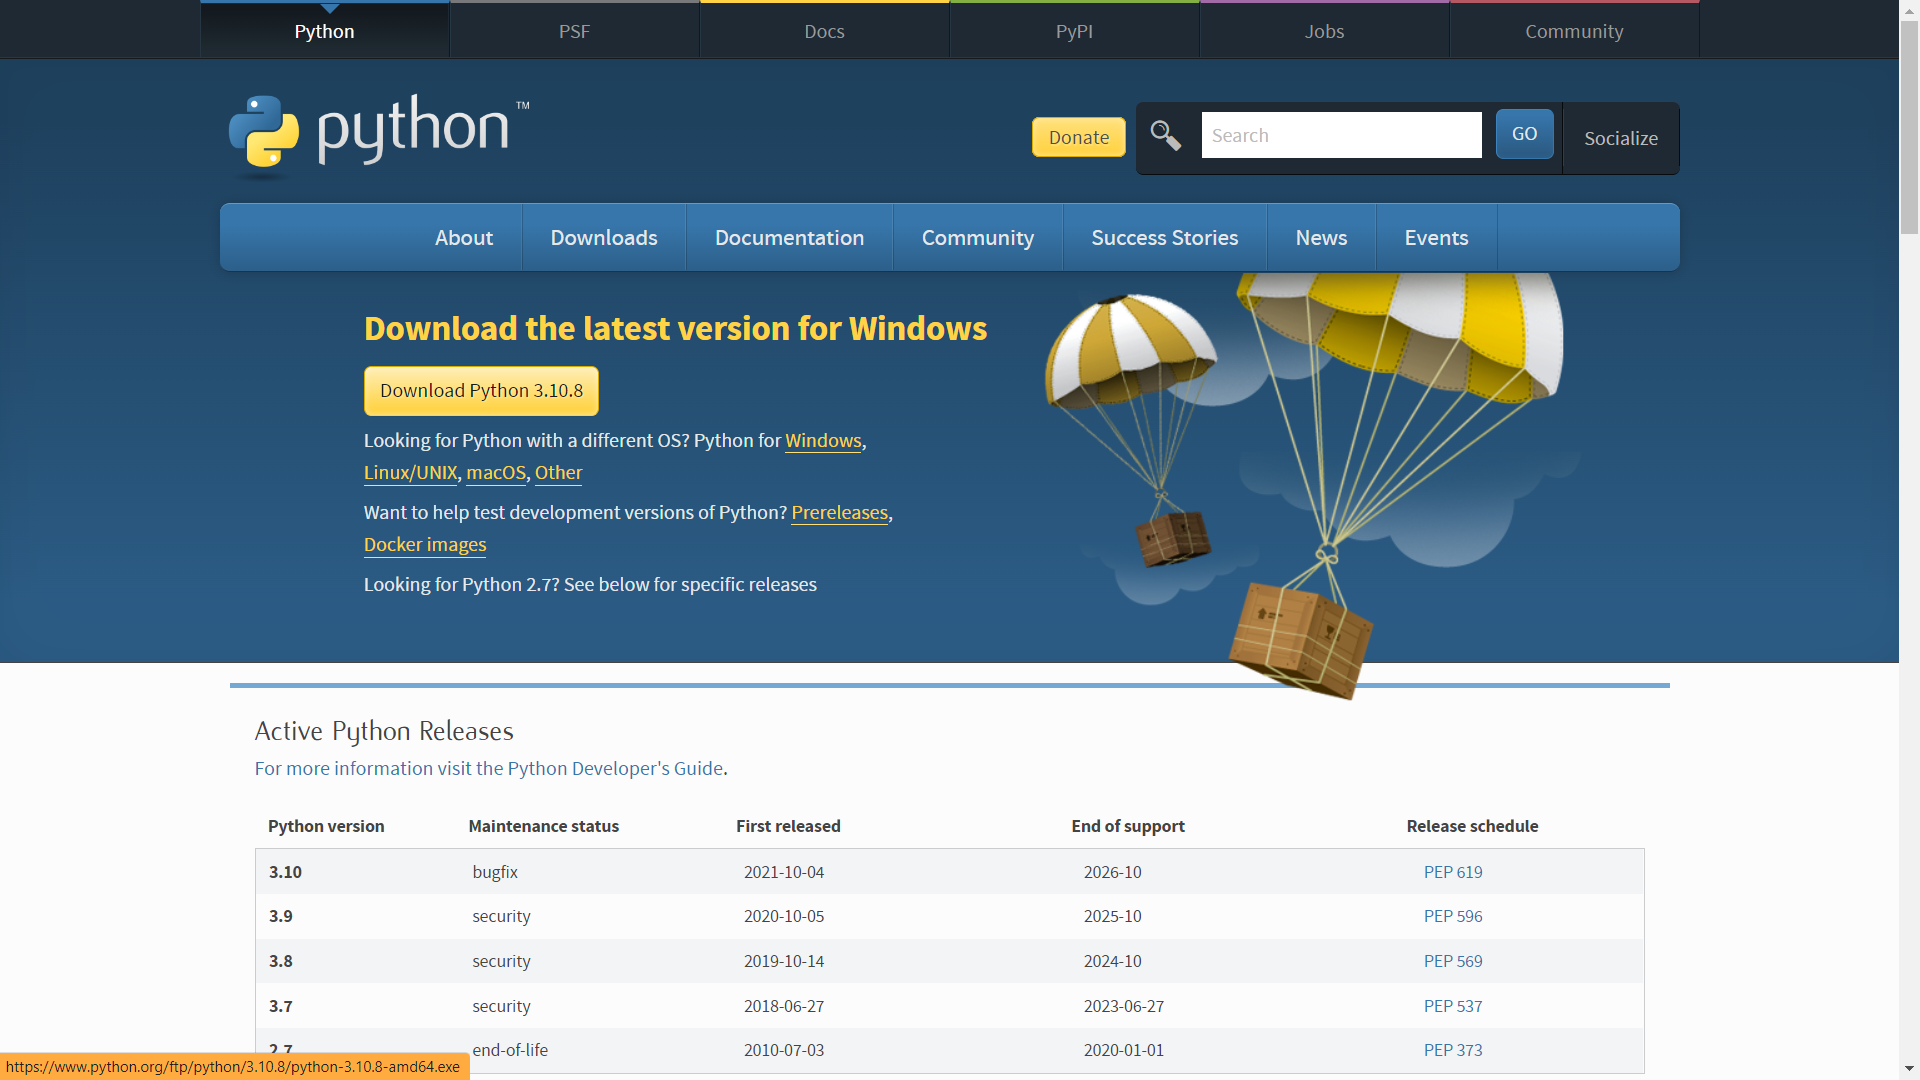Open the PEP 619 release schedule link
This screenshot has height=1080, width=1920.
tap(1452, 872)
